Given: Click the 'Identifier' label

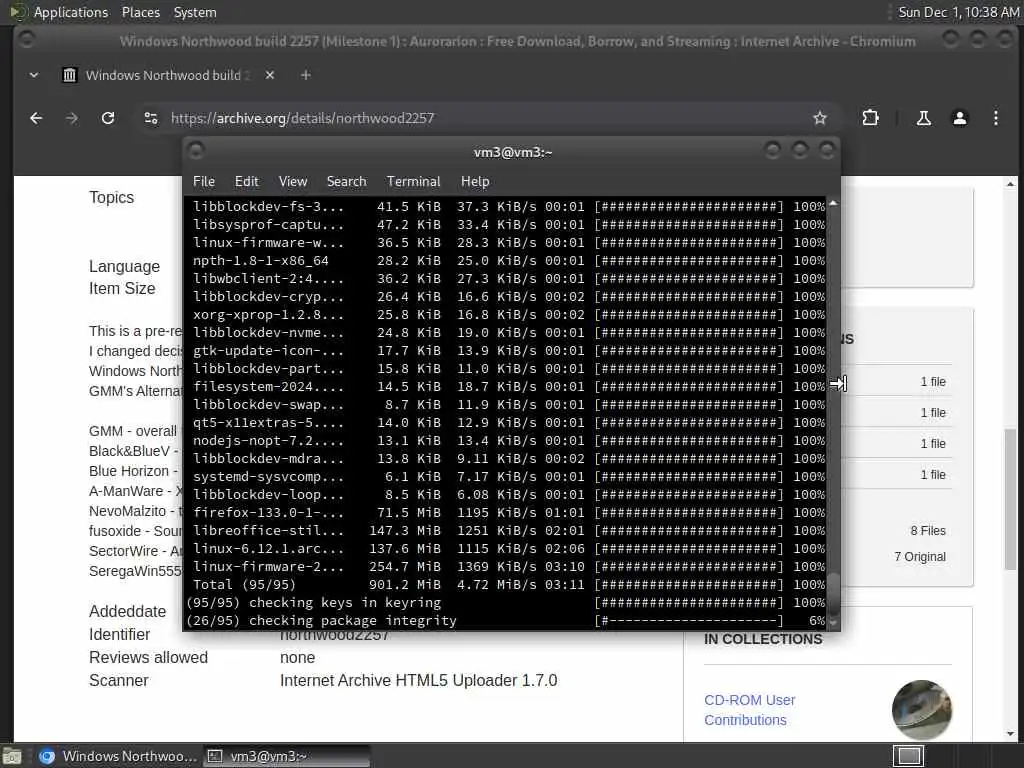Looking at the screenshot, I should (120, 635).
